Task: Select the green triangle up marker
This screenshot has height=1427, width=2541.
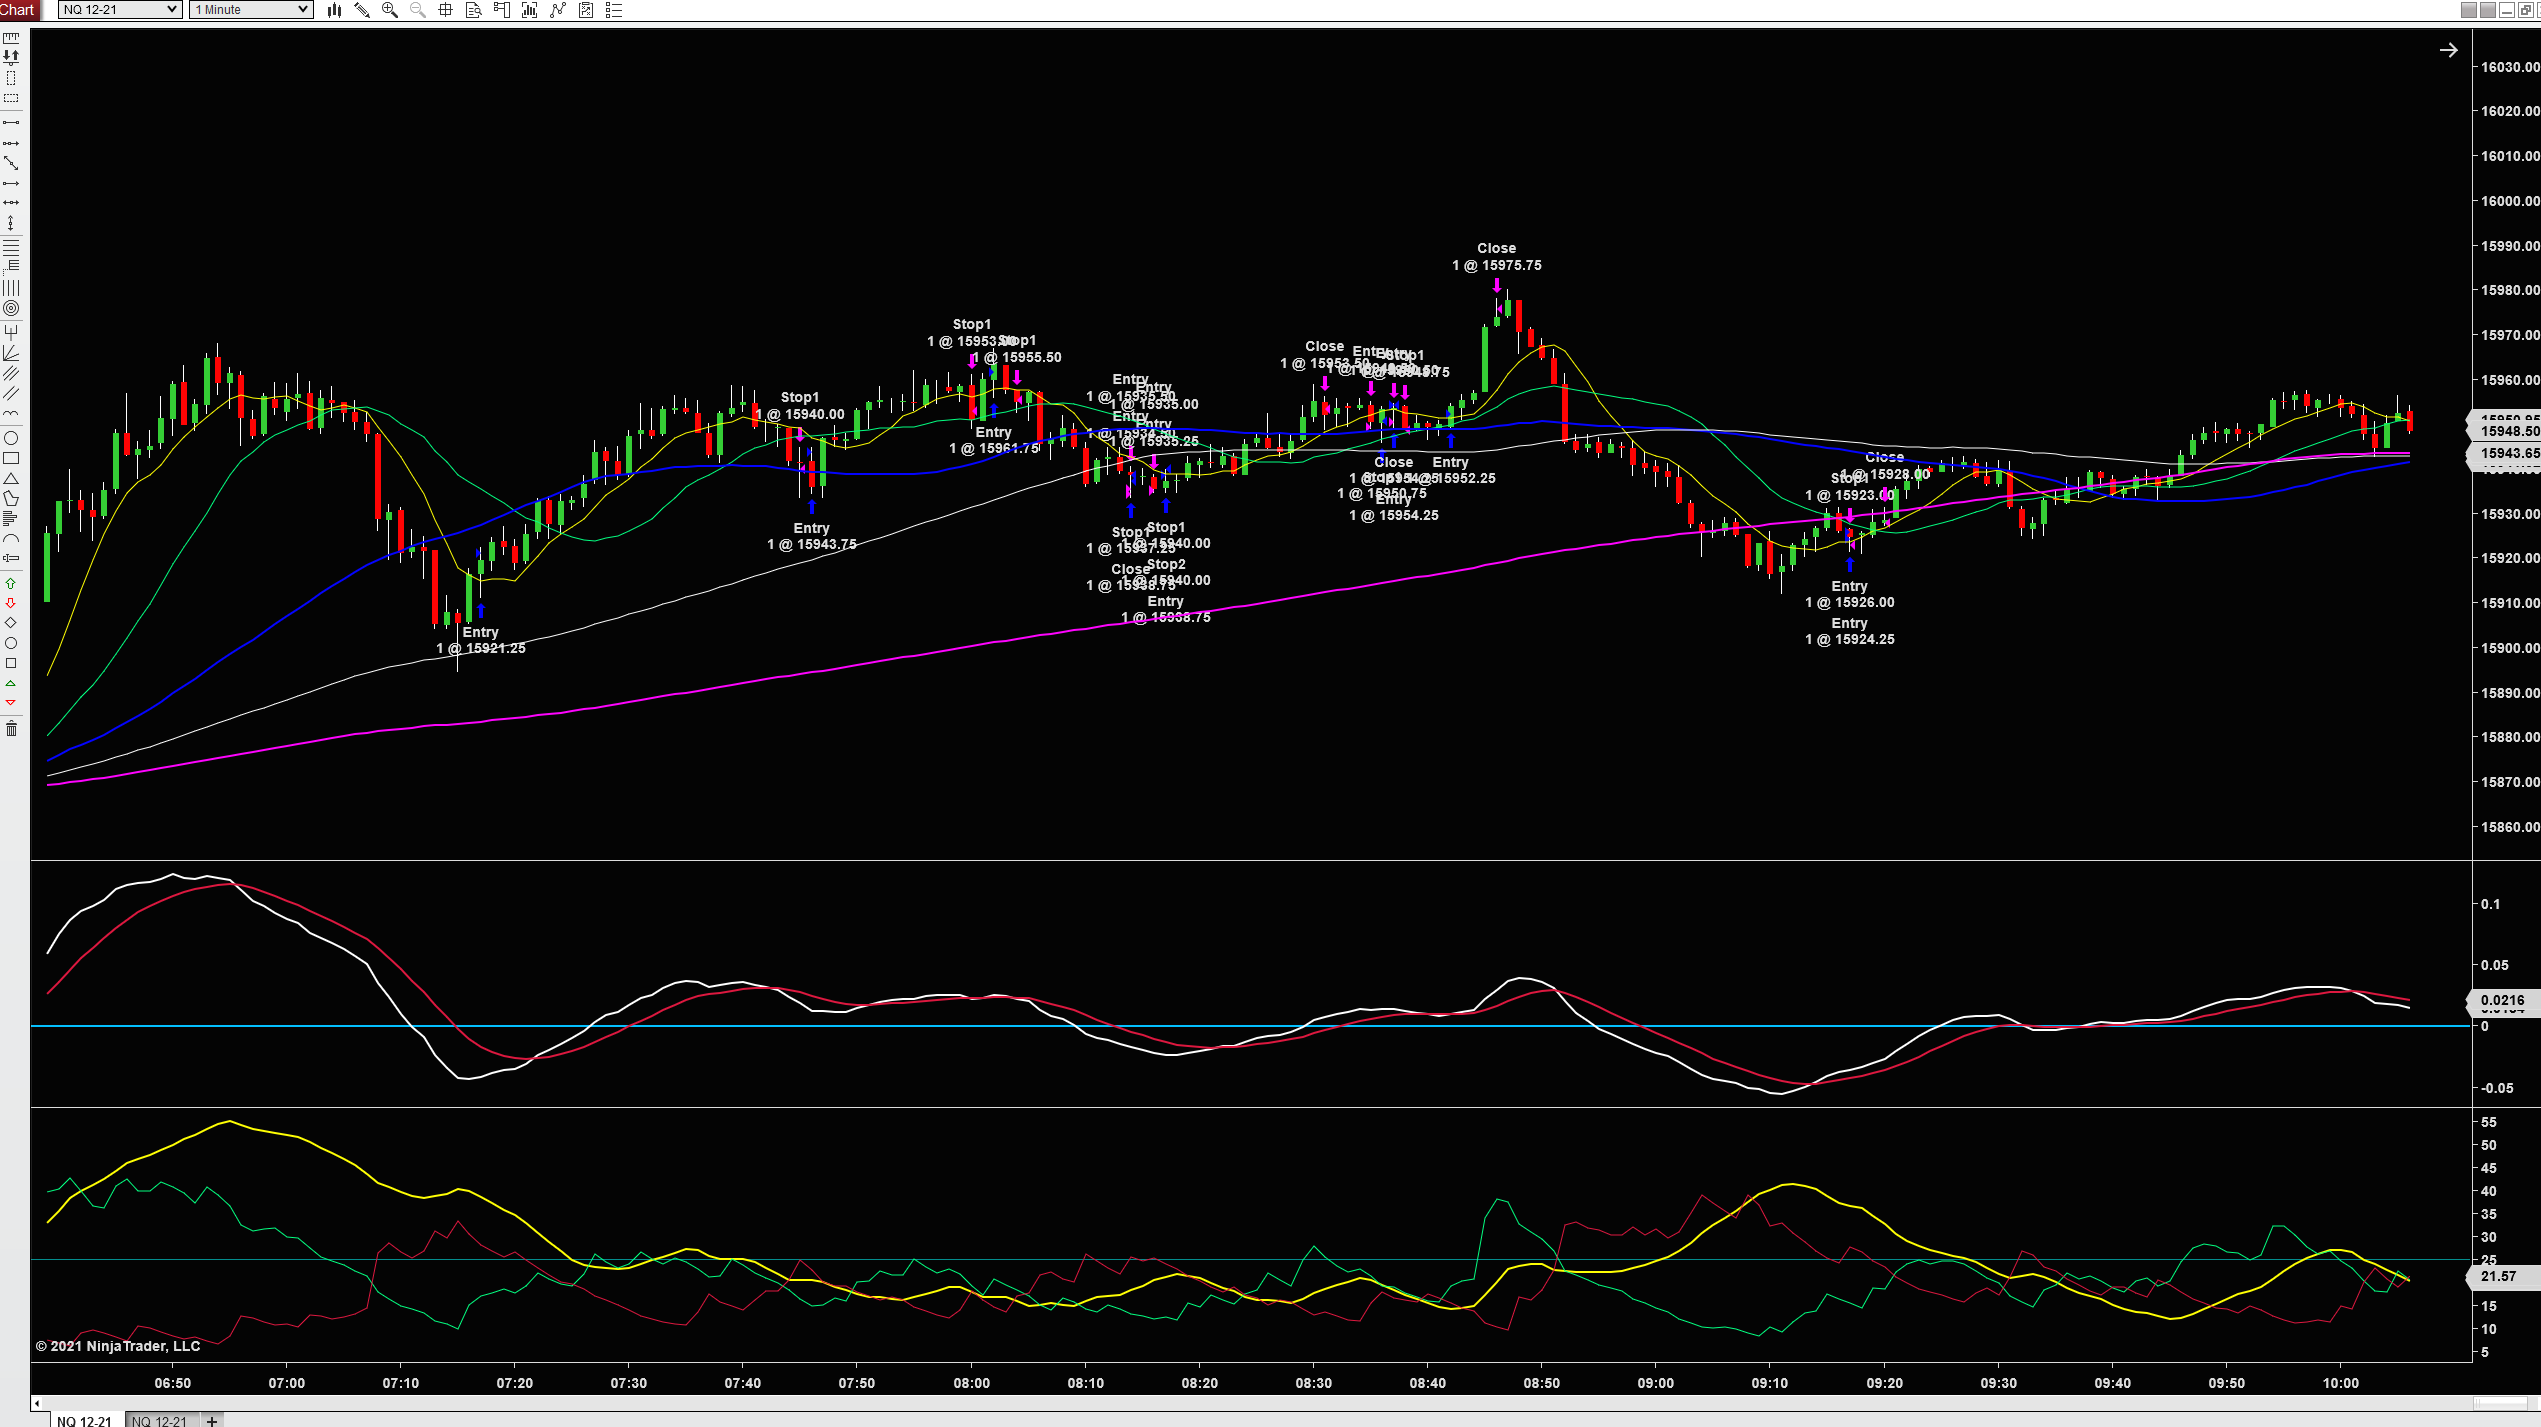Action: point(11,683)
